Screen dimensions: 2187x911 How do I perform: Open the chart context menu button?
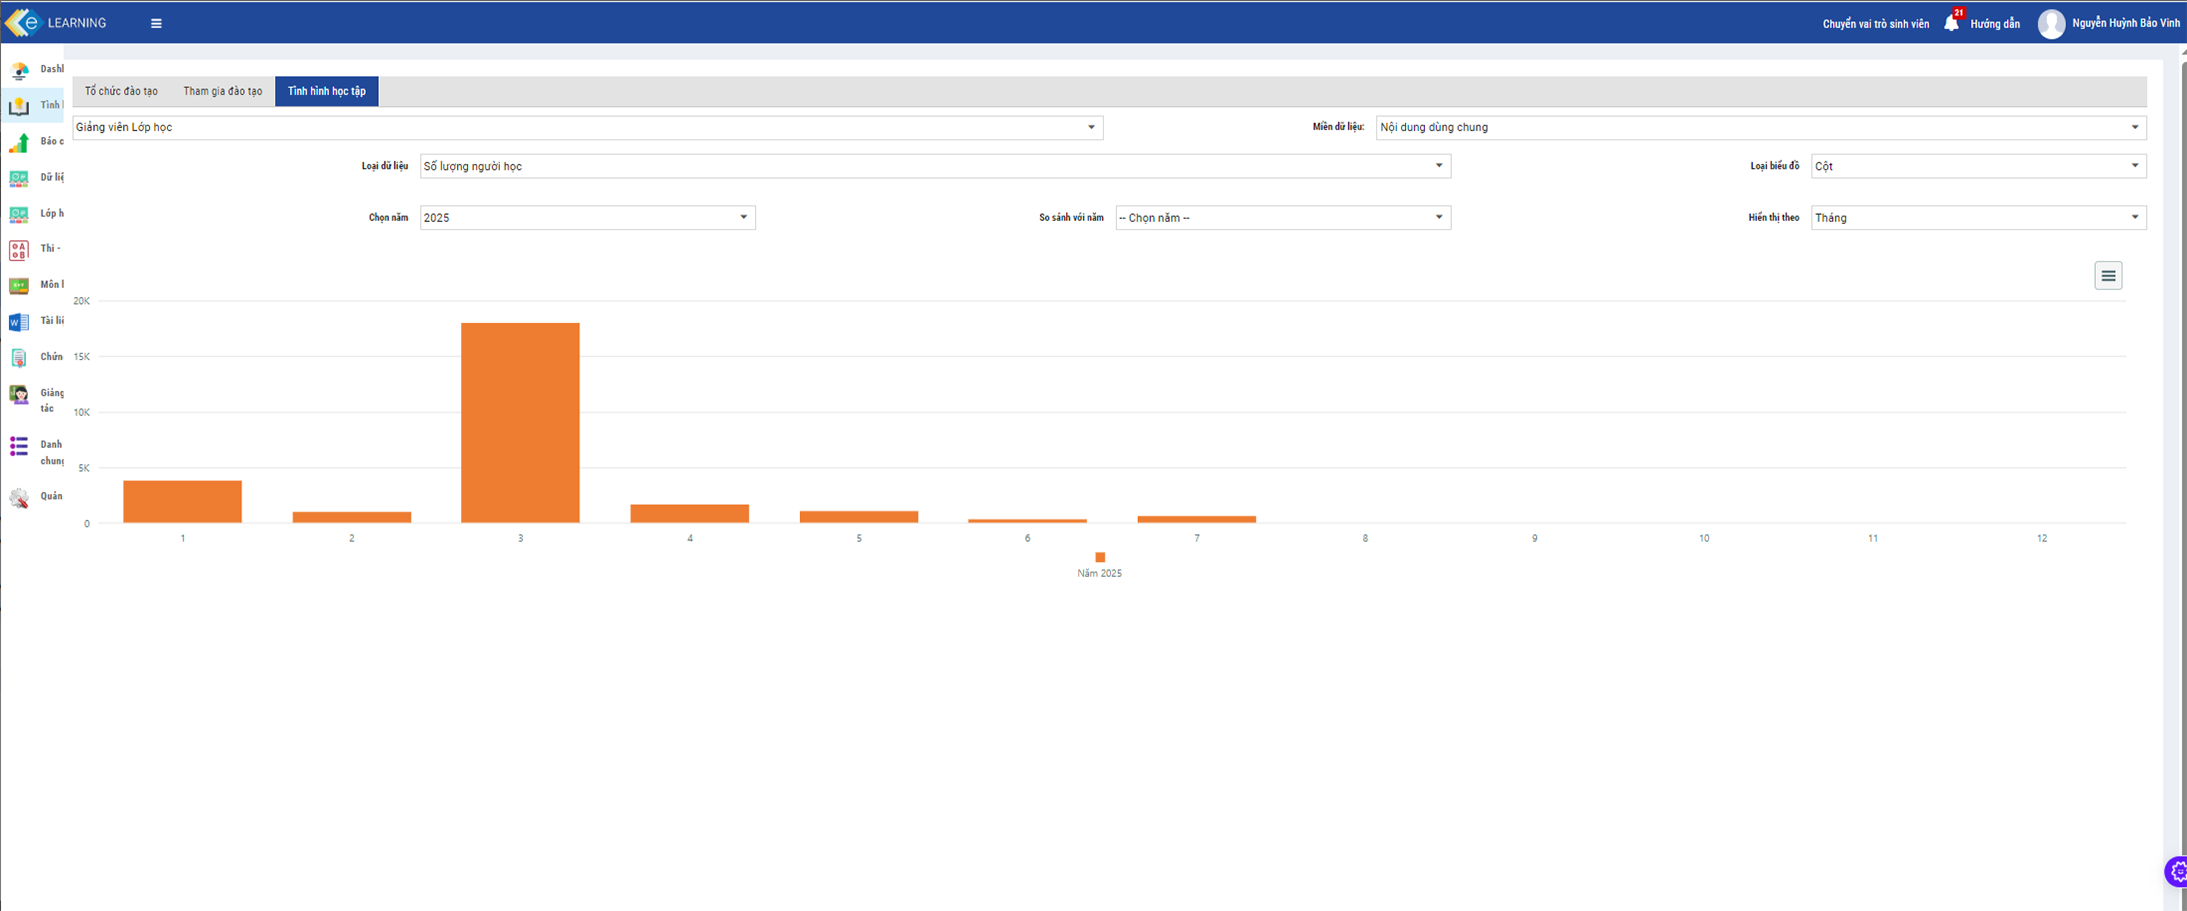[2108, 276]
